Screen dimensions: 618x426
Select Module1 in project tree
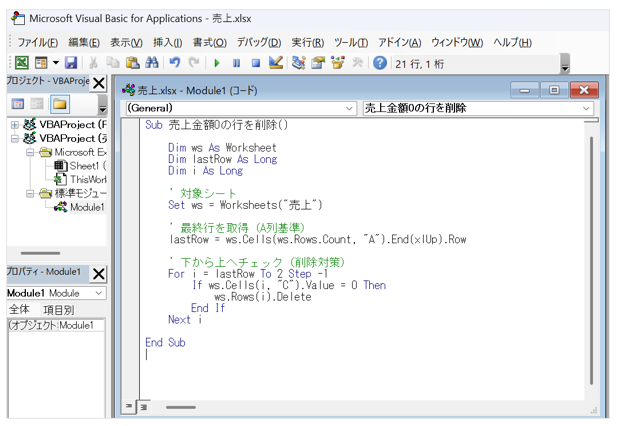coord(80,207)
